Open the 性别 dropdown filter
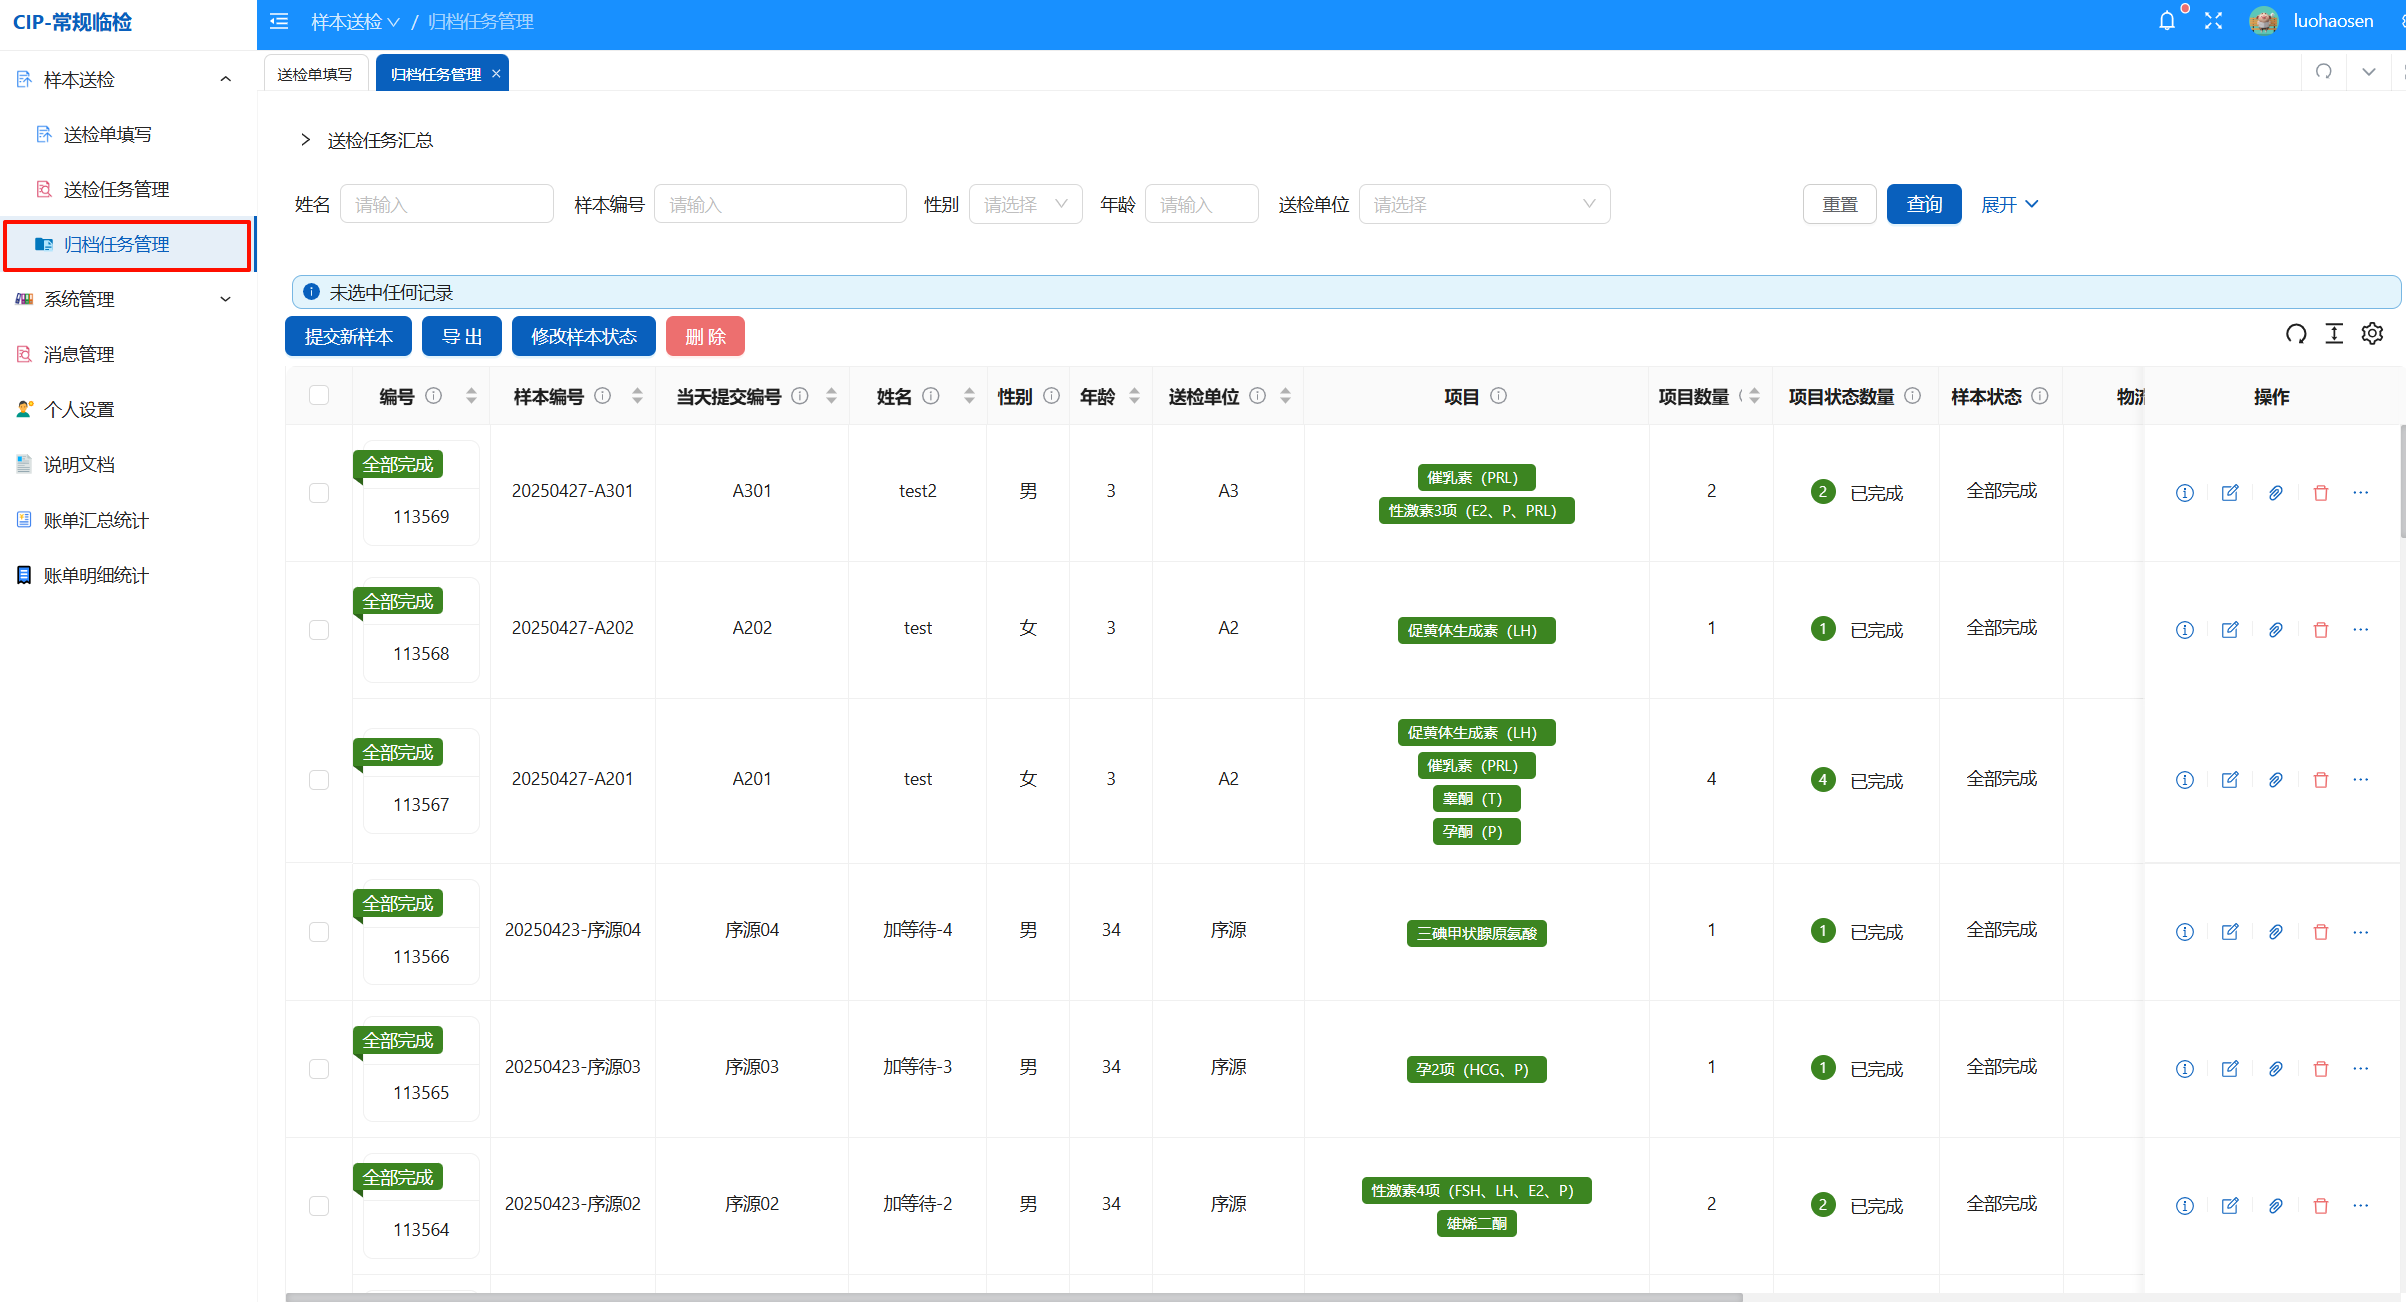The image size is (2406, 1302). [1025, 204]
